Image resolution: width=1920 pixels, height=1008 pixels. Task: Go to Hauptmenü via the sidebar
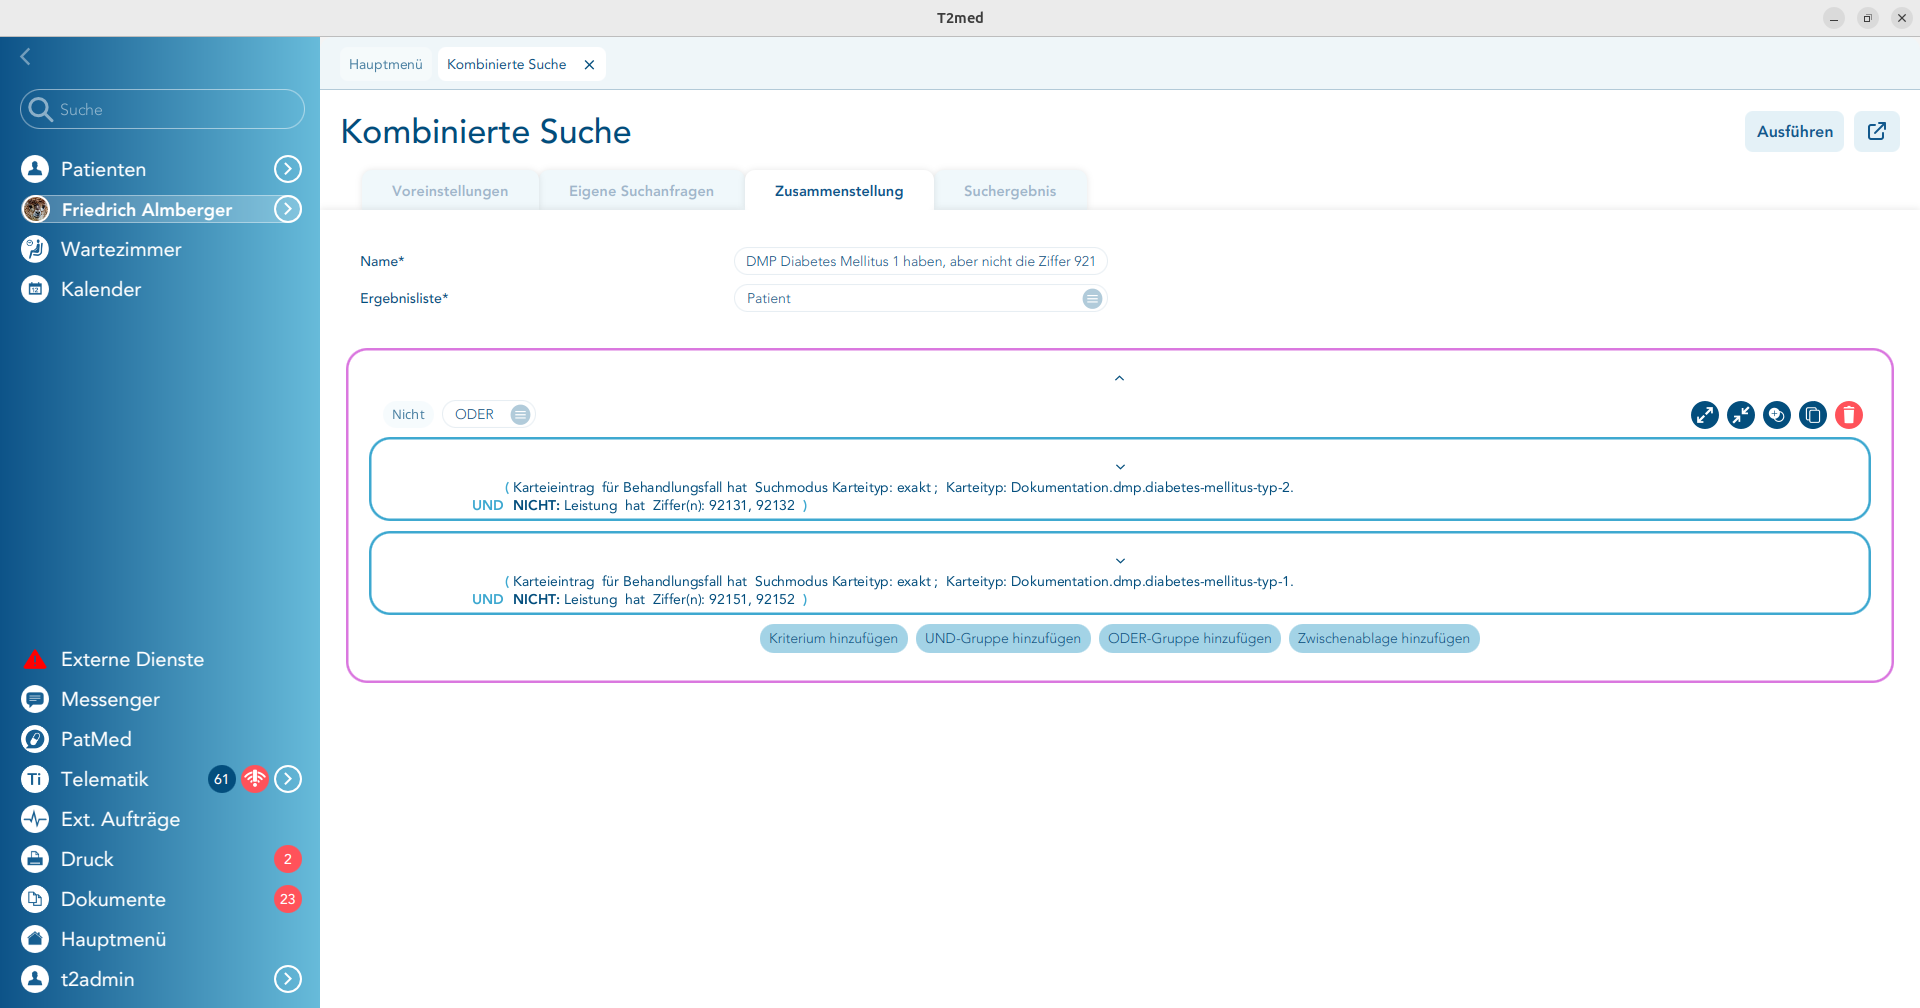[113, 939]
